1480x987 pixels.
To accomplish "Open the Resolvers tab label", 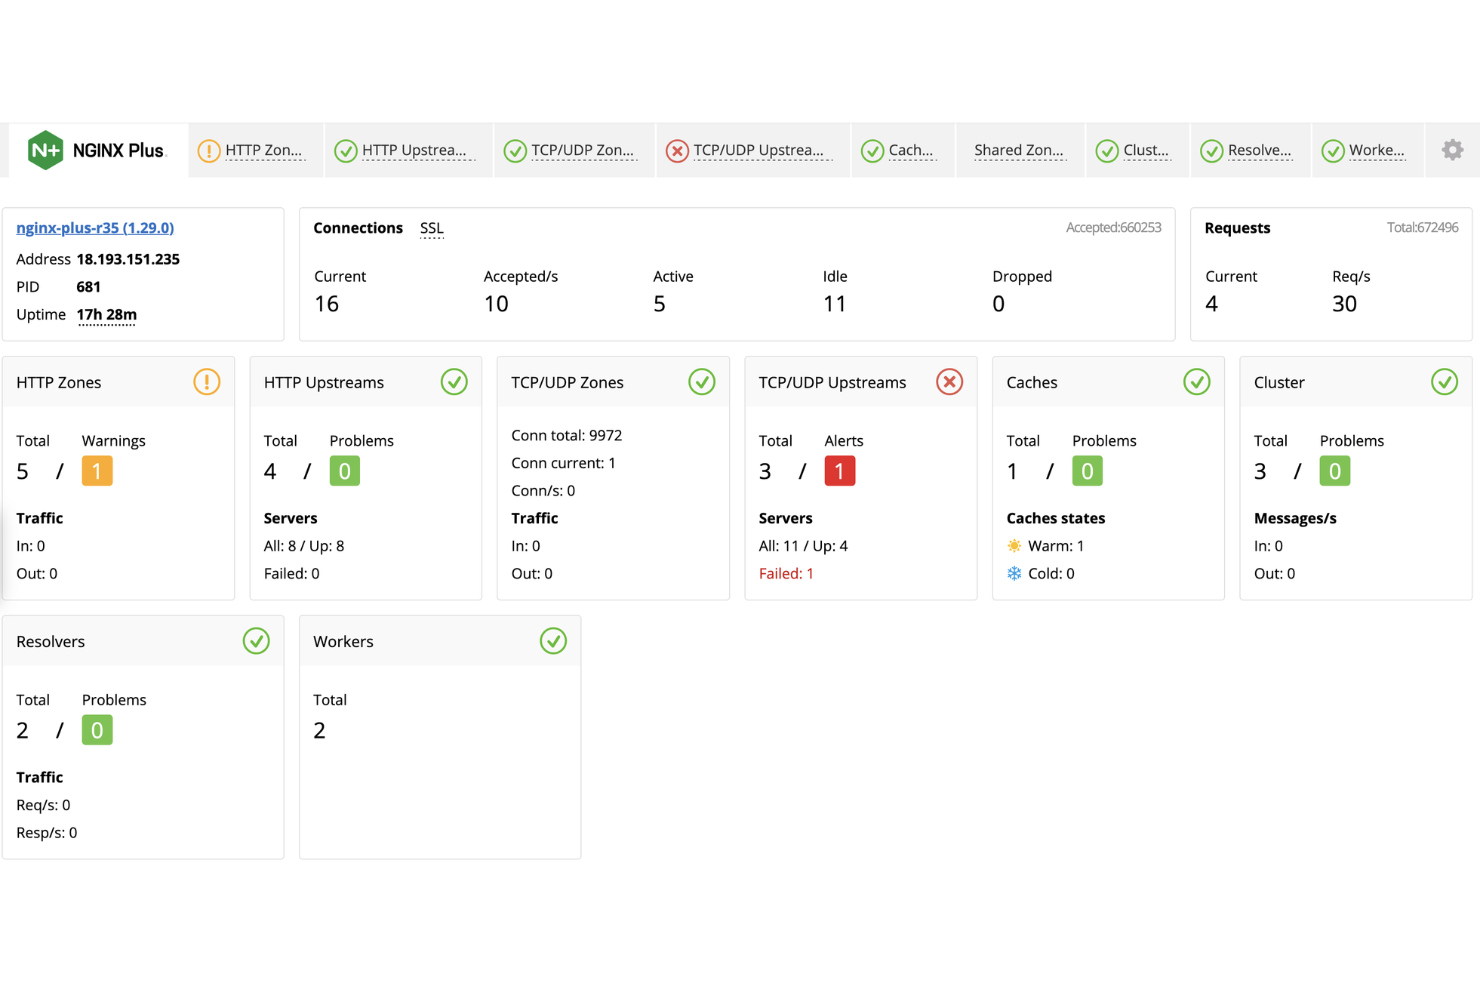I will pos(1260,151).
